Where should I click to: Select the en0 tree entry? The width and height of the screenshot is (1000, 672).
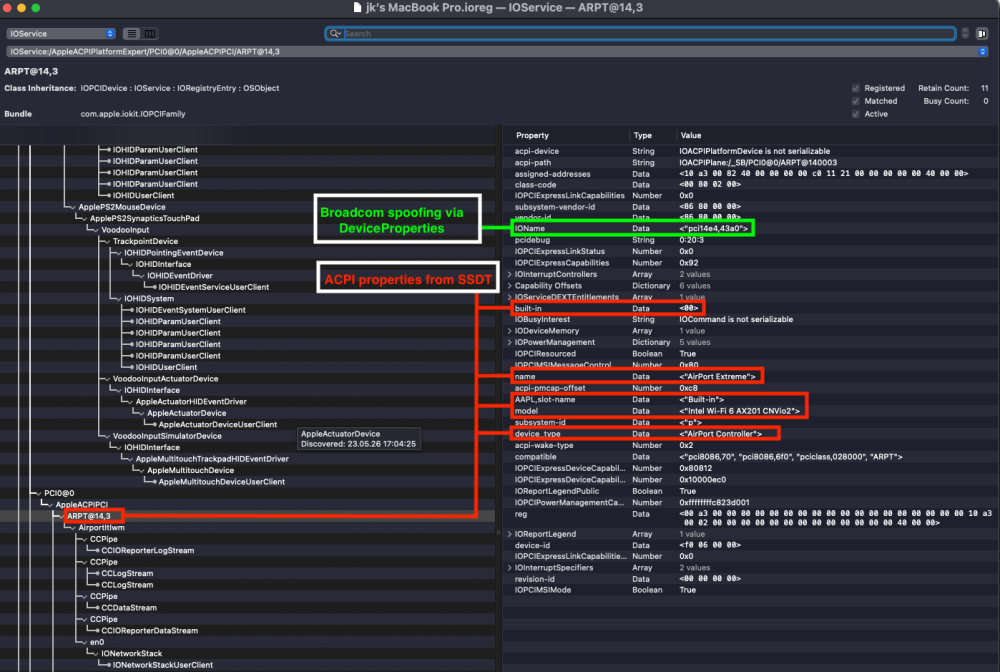[x=97, y=643]
